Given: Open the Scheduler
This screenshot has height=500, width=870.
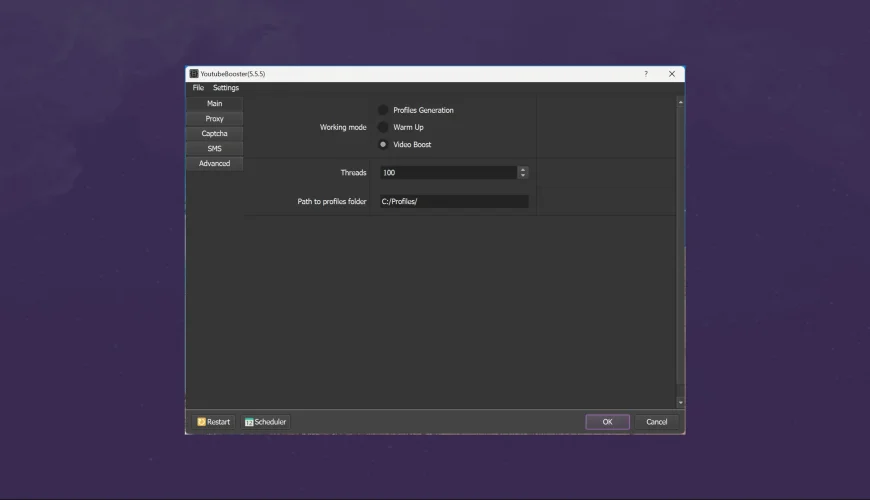Looking at the screenshot, I should pyautogui.click(x=266, y=422).
